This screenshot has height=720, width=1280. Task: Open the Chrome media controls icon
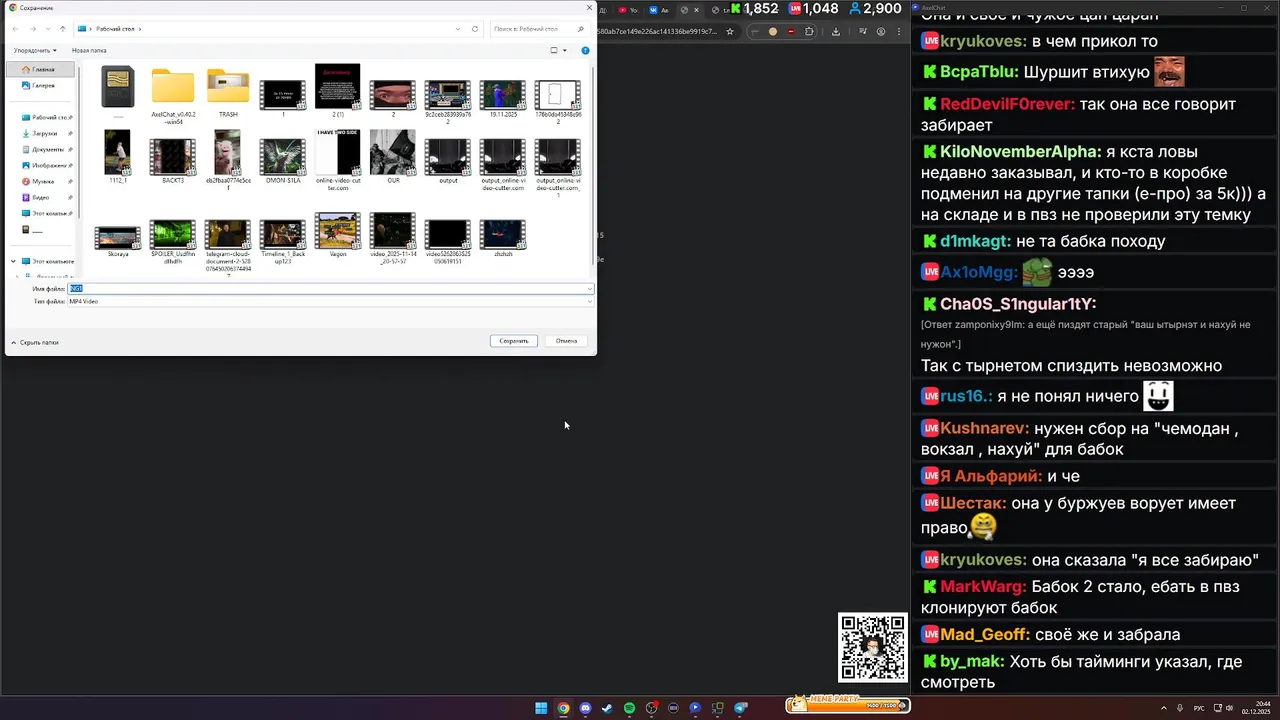click(x=862, y=31)
